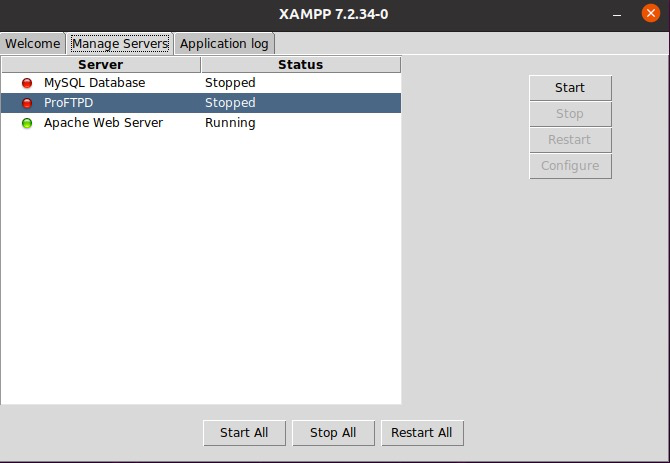The width and height of the screenshot is (670, 463).
Task: Open the Welcome tab
Action: coord(32,44)
